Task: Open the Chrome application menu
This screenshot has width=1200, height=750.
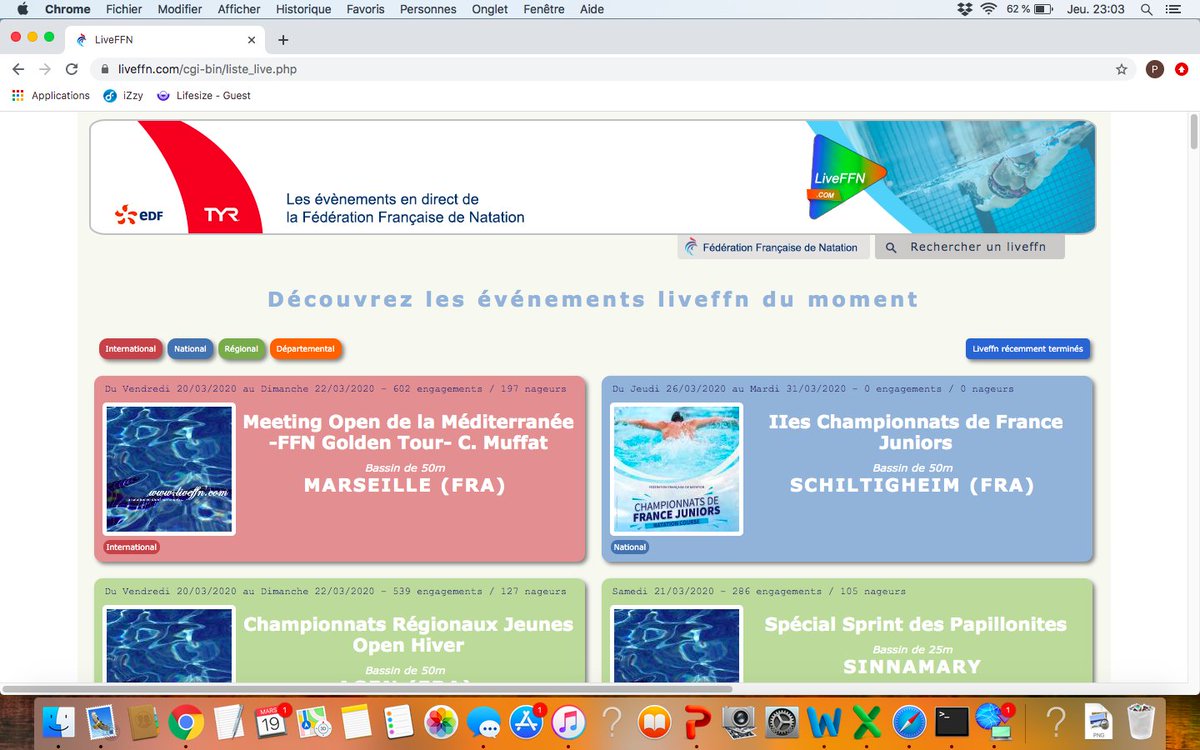Action: coord(67,9)
